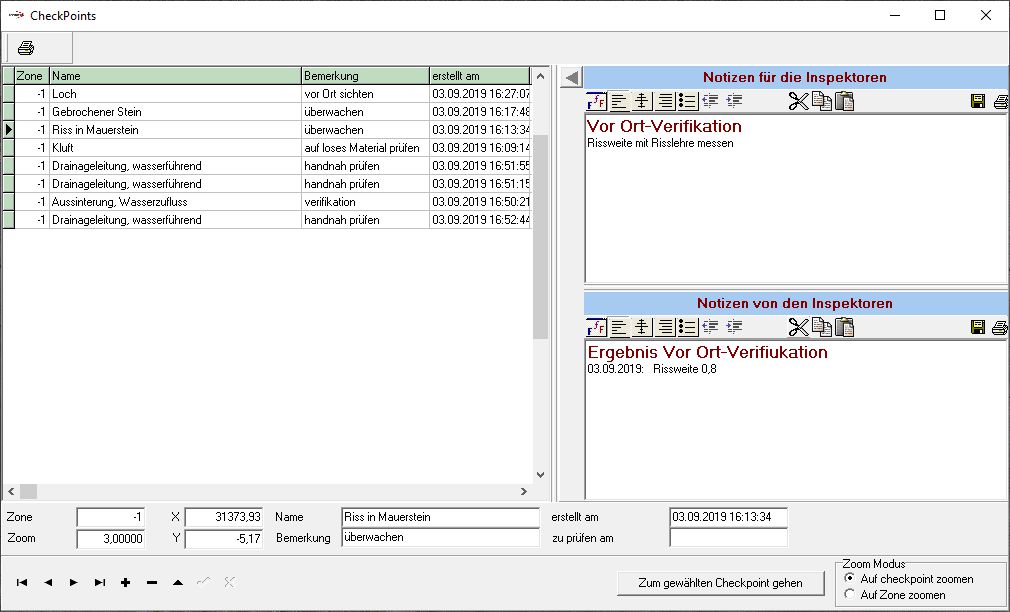Image resolution: width=1010 pixels, height=612 pixels.
Task: Collapse the notes panel with the left arrow
Action: [571, 77]
